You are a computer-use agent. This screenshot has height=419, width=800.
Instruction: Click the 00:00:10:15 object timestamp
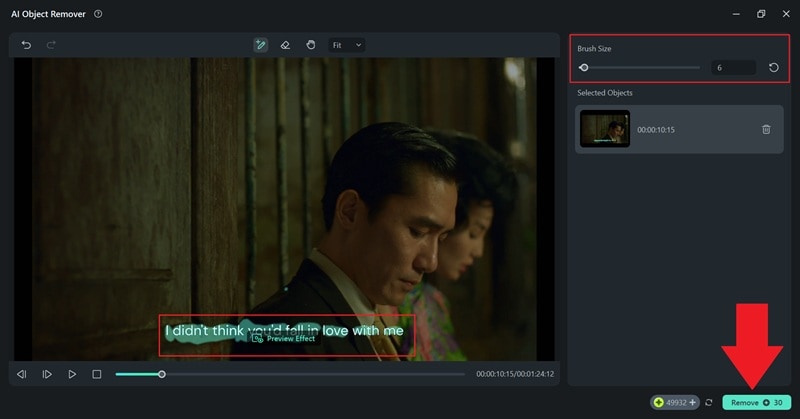tap(656, 130)
